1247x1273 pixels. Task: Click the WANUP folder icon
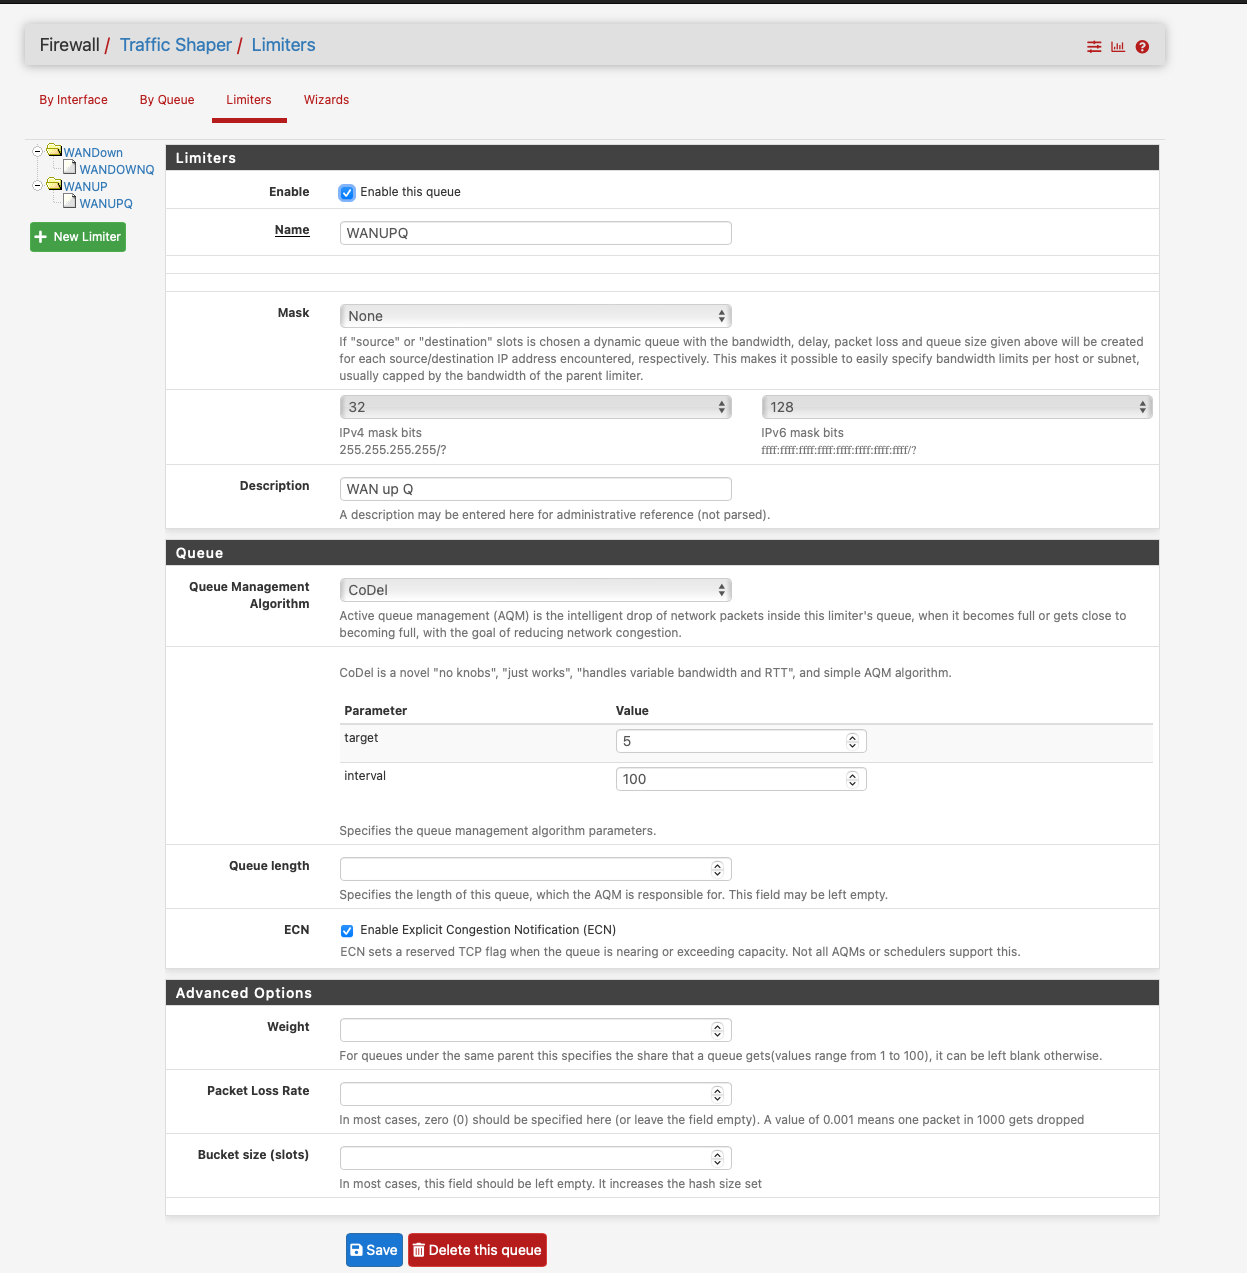point(54,184)
